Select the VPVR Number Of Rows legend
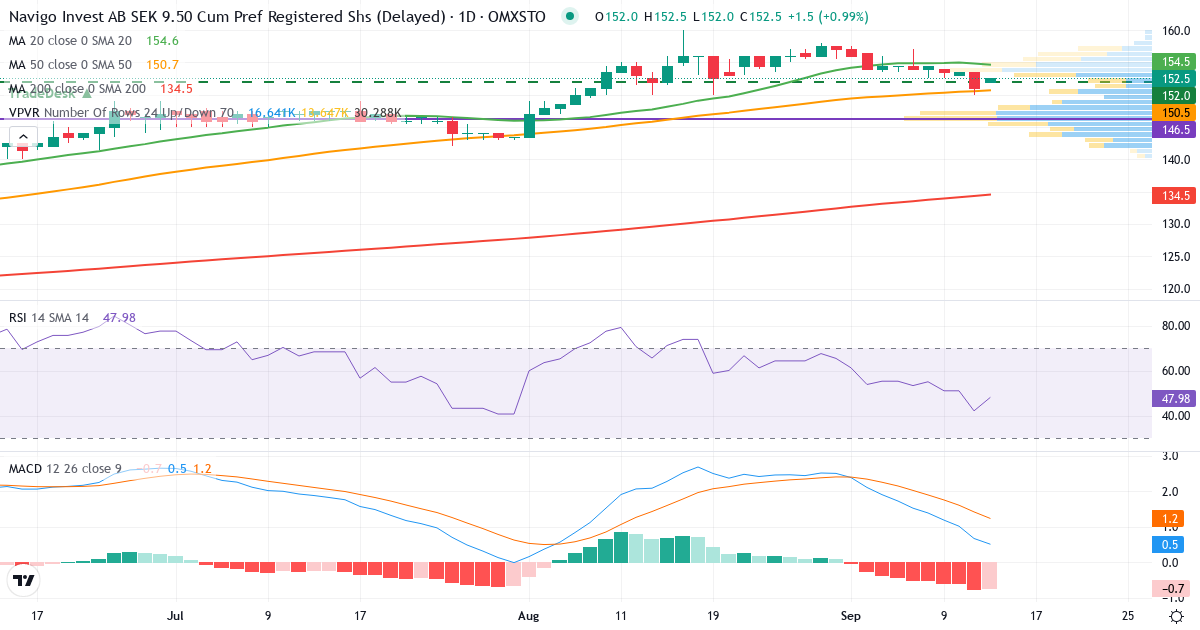Screen dimensions: 1200x630 tap(121, 112)
